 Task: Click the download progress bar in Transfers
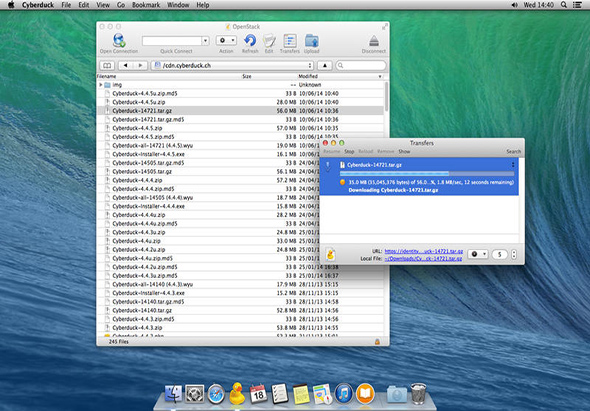click(x=427, y=174)
